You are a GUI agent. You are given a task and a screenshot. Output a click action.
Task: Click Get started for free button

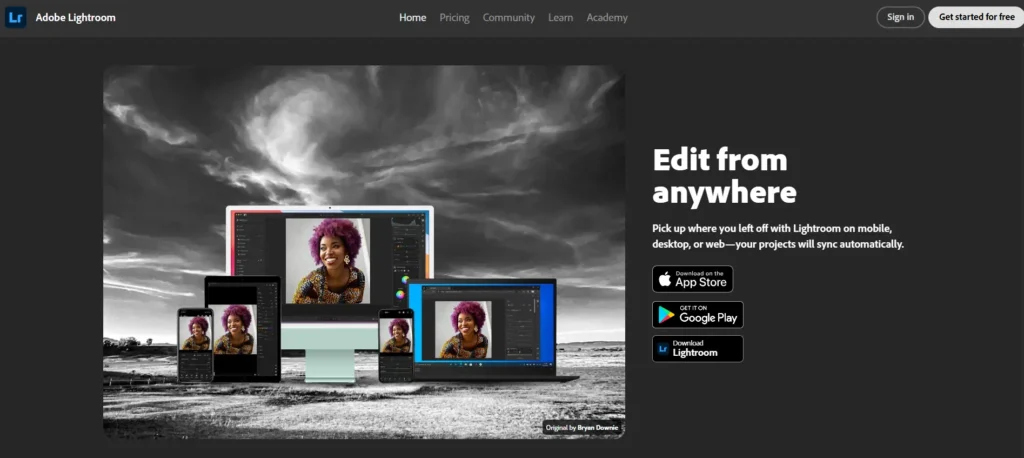pos(976,17)
